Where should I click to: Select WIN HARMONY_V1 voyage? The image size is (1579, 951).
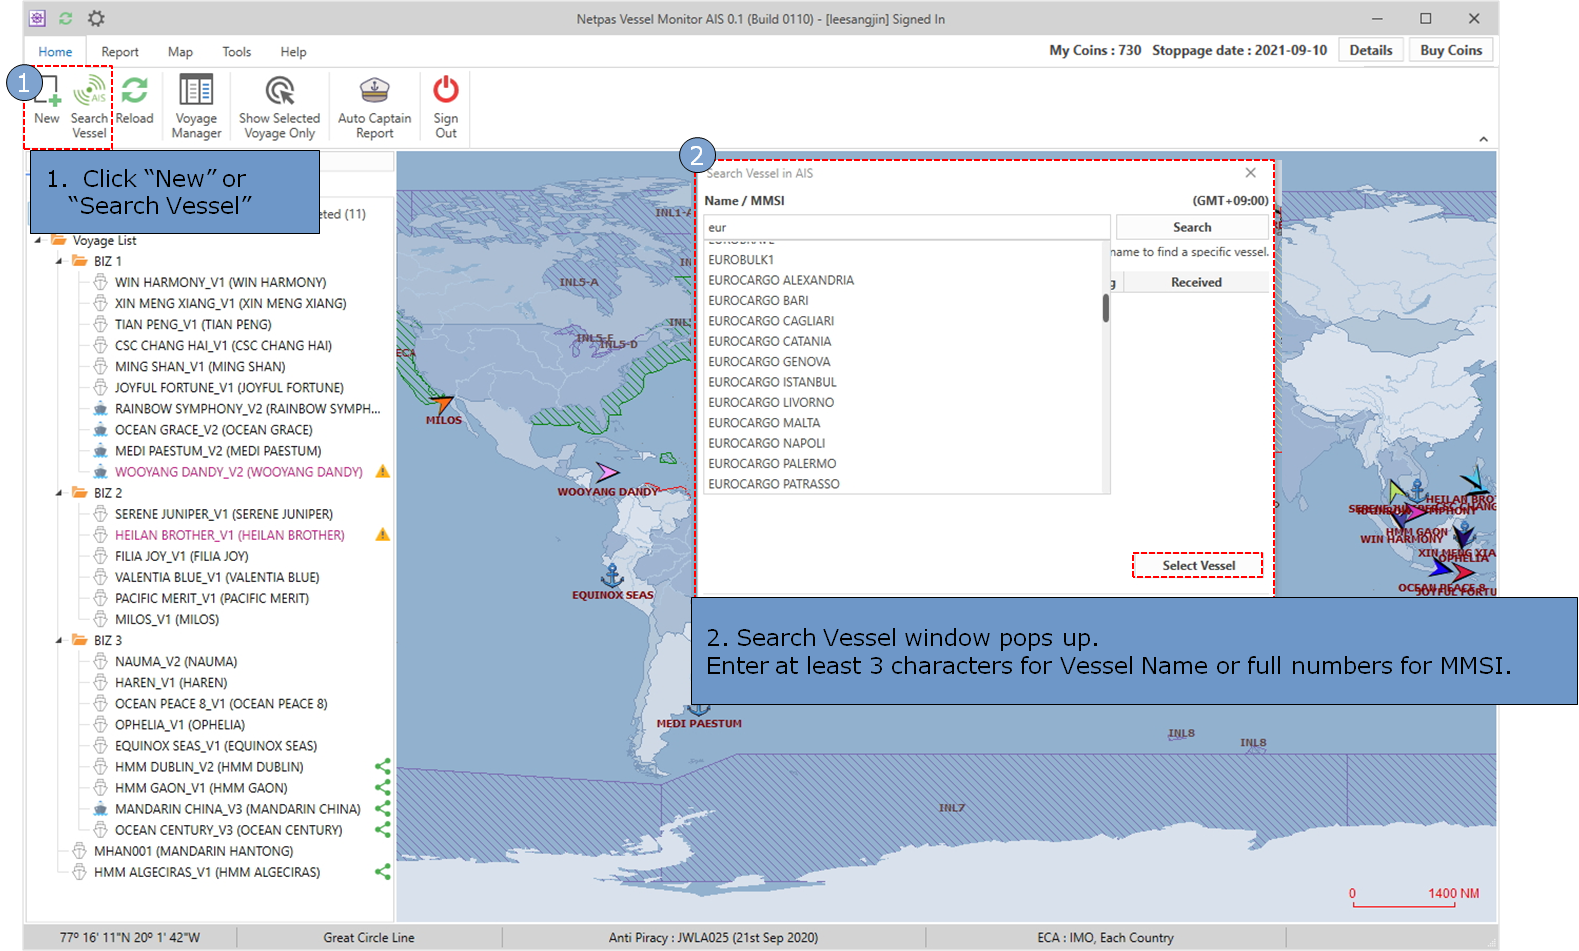pos(220,282)
